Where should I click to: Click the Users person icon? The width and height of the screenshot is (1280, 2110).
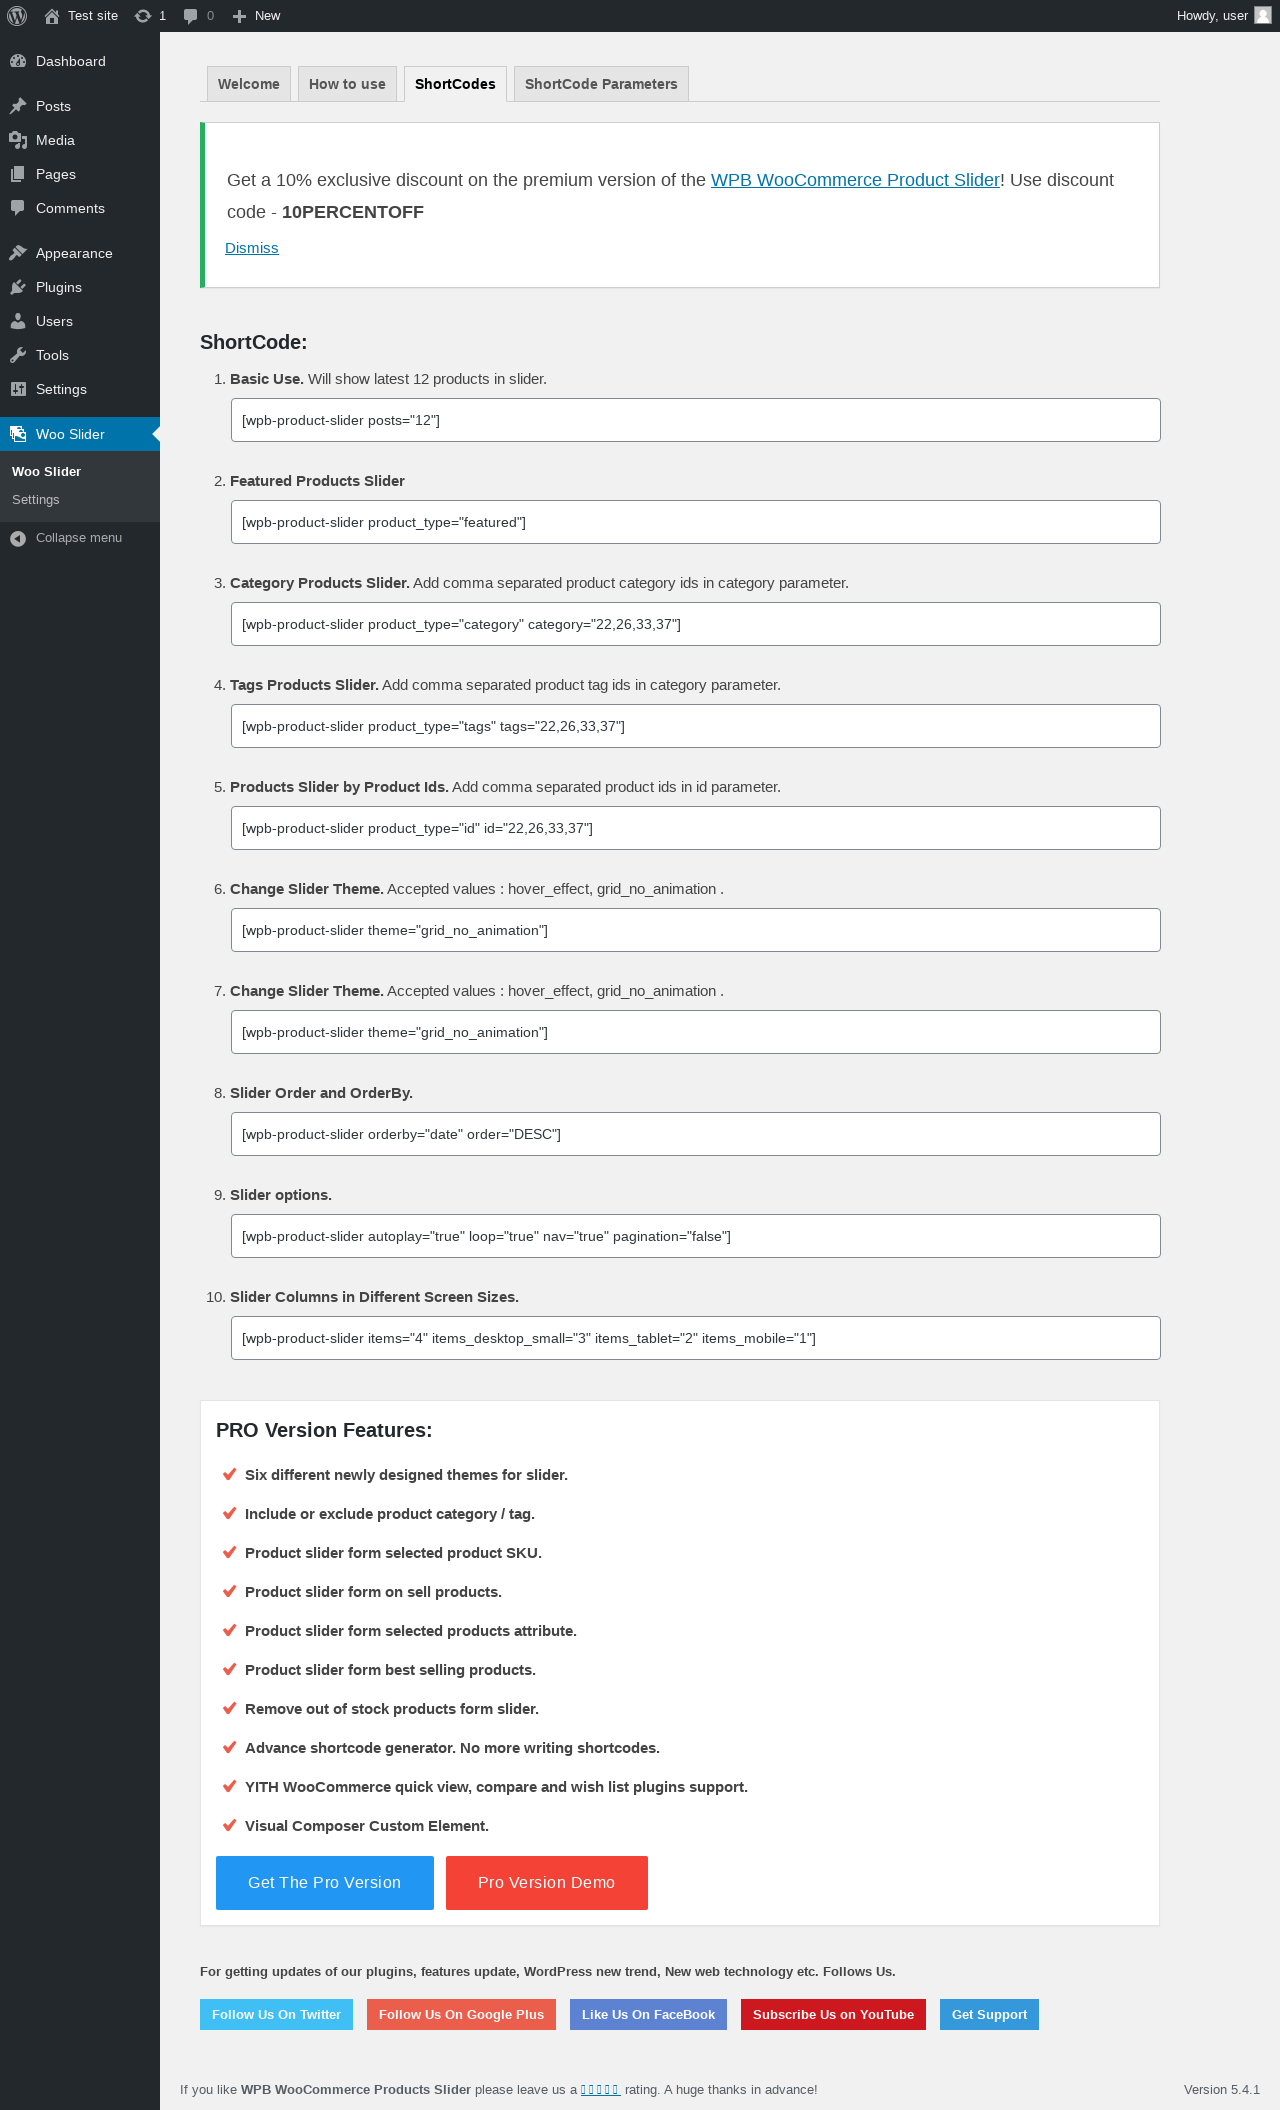[x=18, y=321]
